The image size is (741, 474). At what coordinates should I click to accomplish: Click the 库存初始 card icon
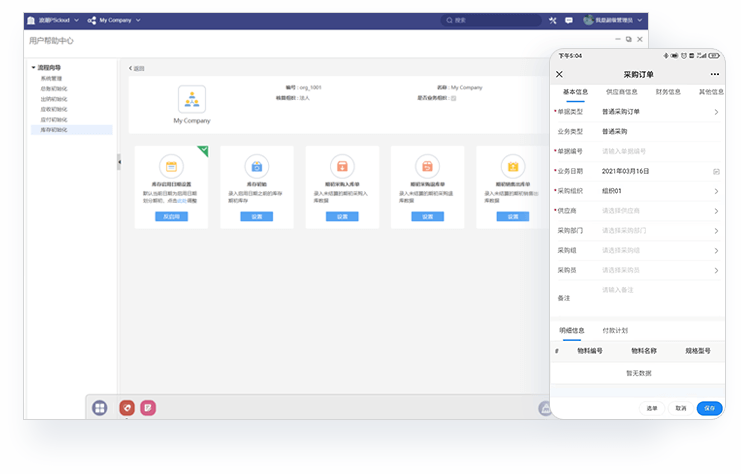tap(257, 166)
